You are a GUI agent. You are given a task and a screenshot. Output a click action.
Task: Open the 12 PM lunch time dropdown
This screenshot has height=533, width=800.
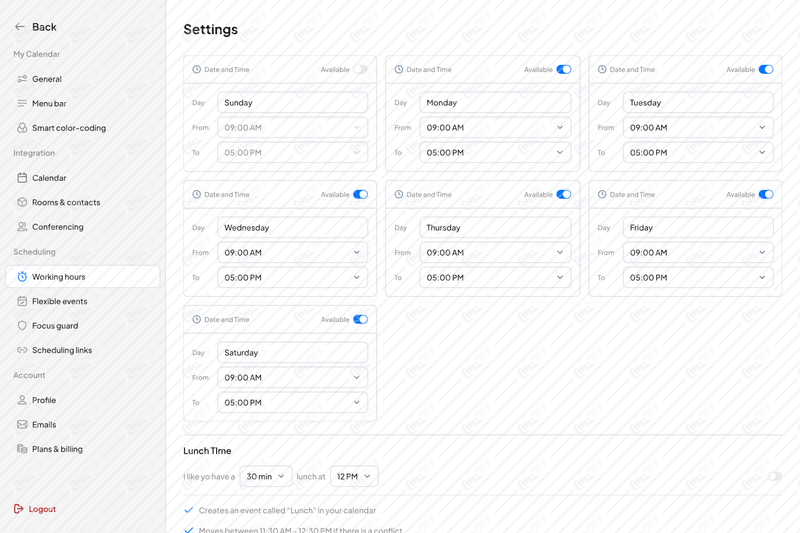point(354,476)
